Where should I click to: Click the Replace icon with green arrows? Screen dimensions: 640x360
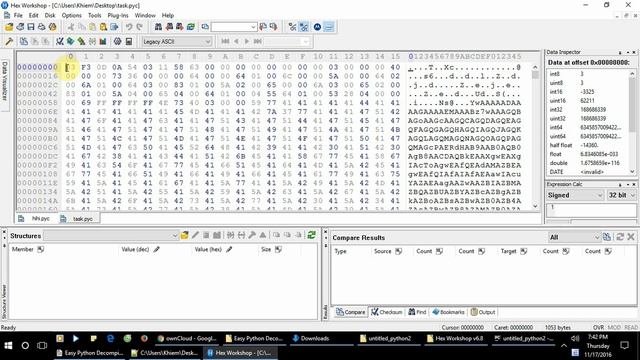pos(191,27)
